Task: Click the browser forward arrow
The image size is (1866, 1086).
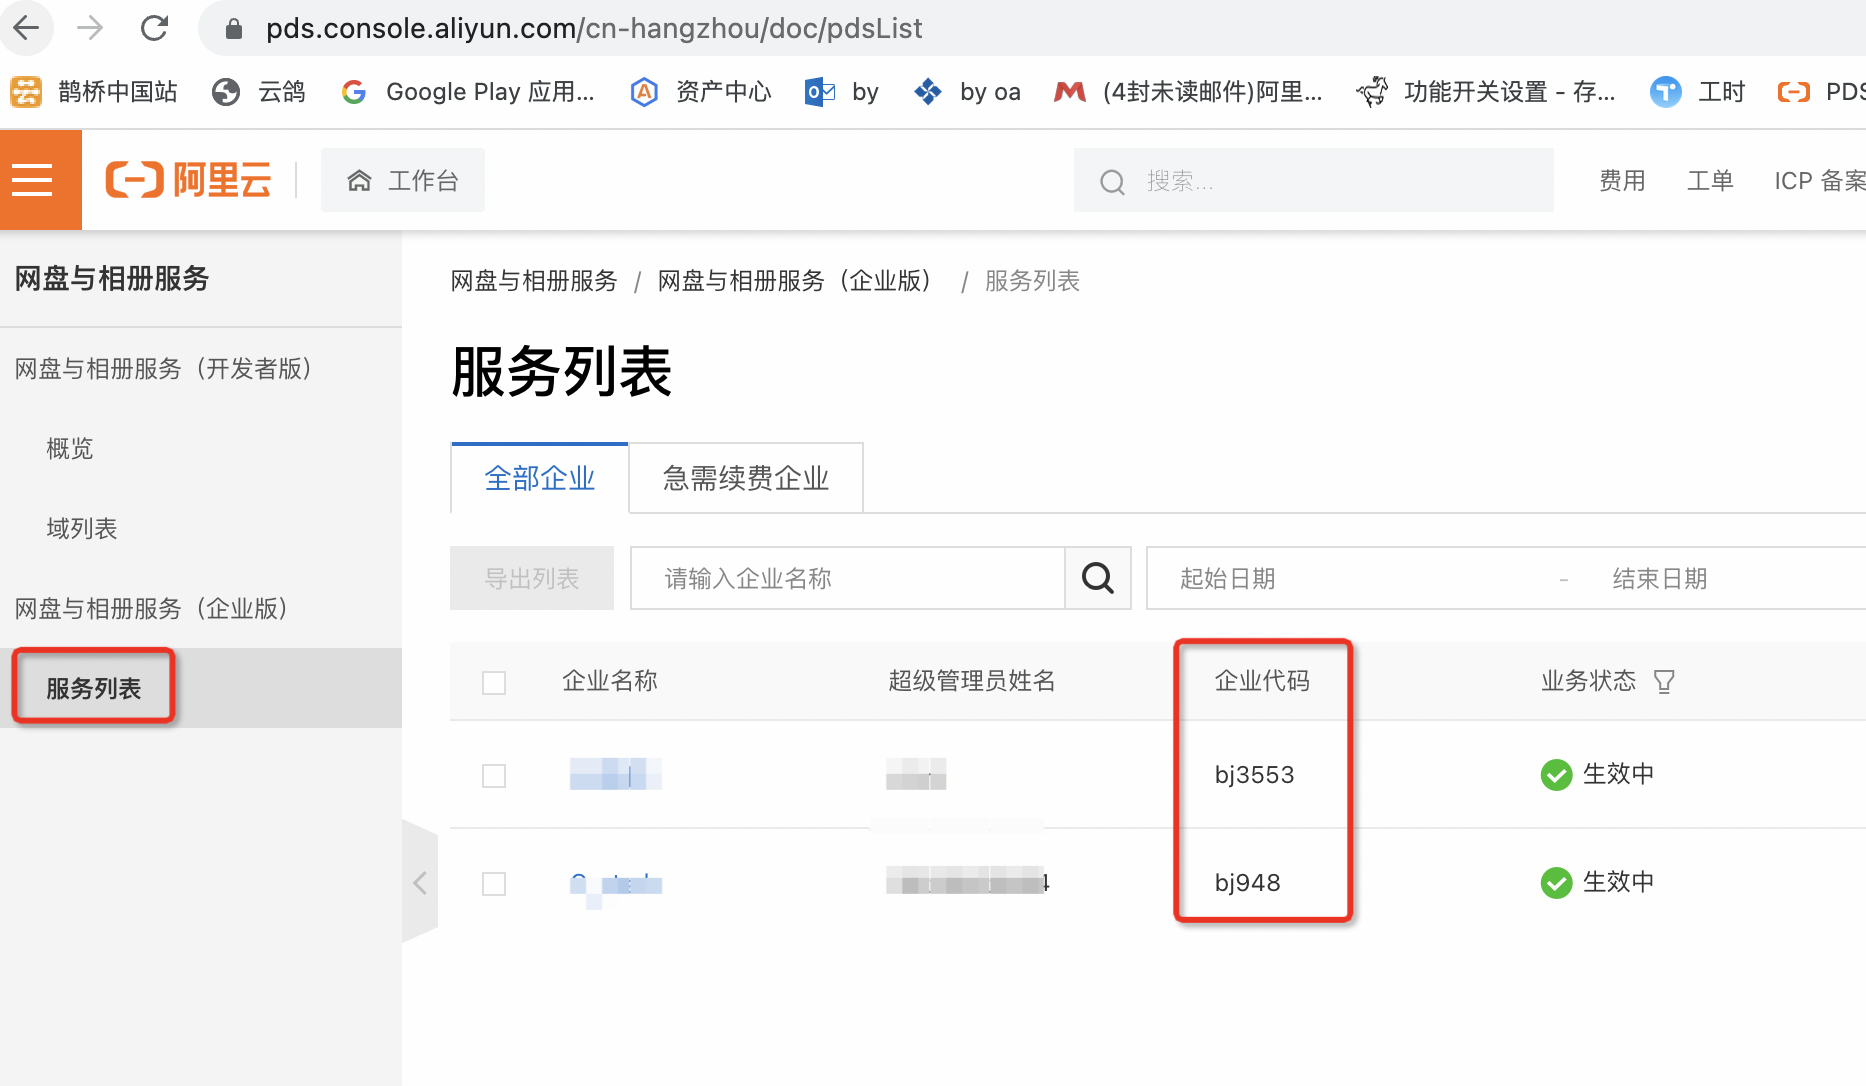Action: coord(90,28)
